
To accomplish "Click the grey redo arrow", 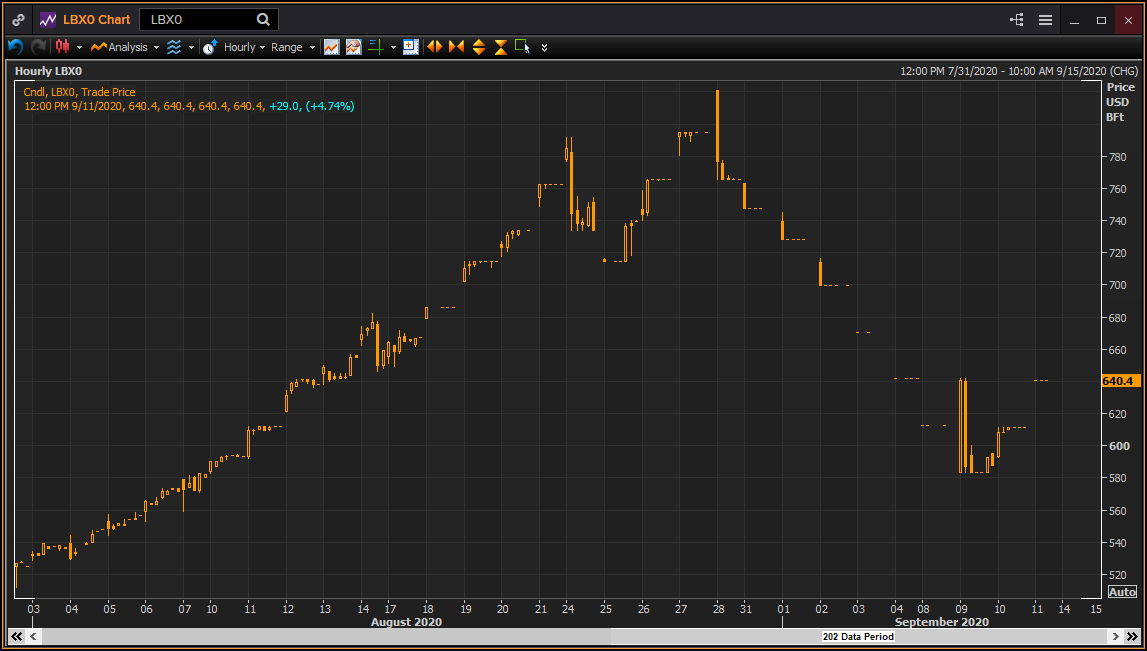I will [38, 47].
